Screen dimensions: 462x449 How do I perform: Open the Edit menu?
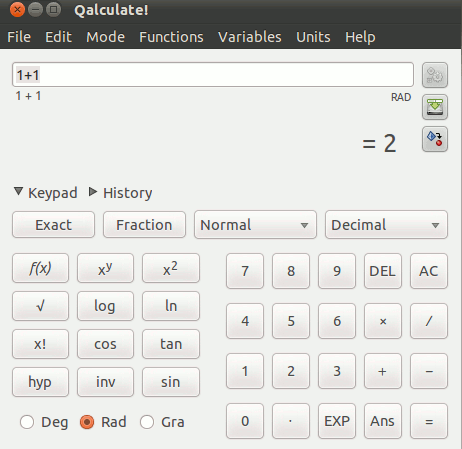click(58, 37)
